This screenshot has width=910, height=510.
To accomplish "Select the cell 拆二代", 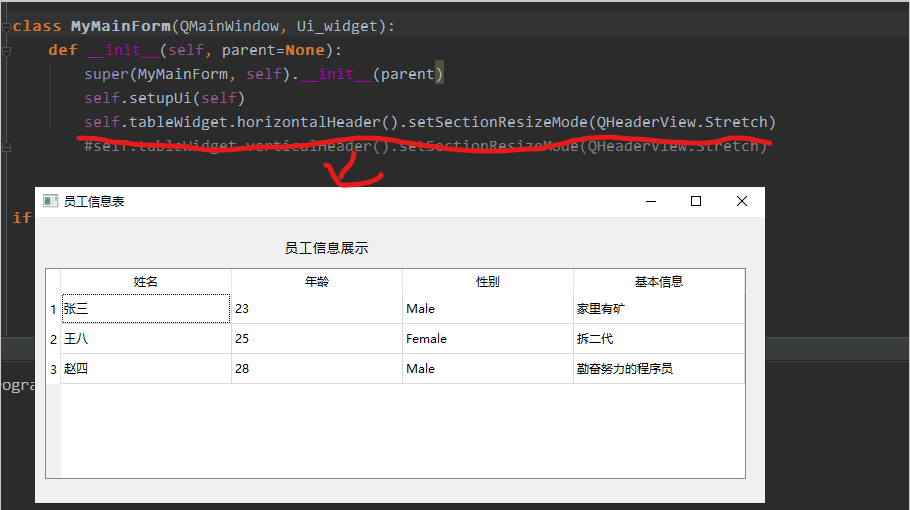I will (x=659, y=339).
